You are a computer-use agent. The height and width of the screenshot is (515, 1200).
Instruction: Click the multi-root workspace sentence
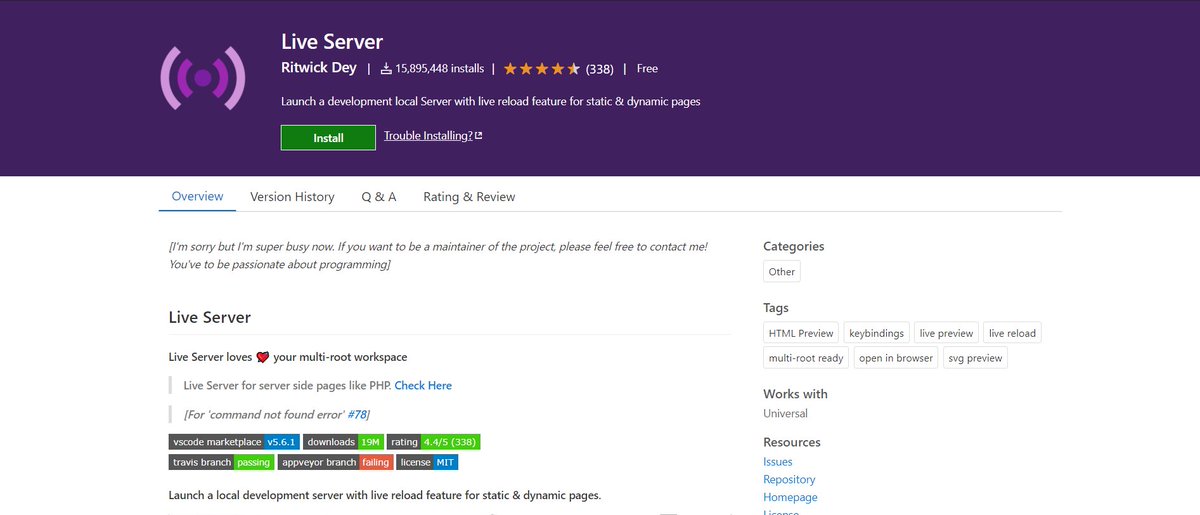(x=288, y=357)
